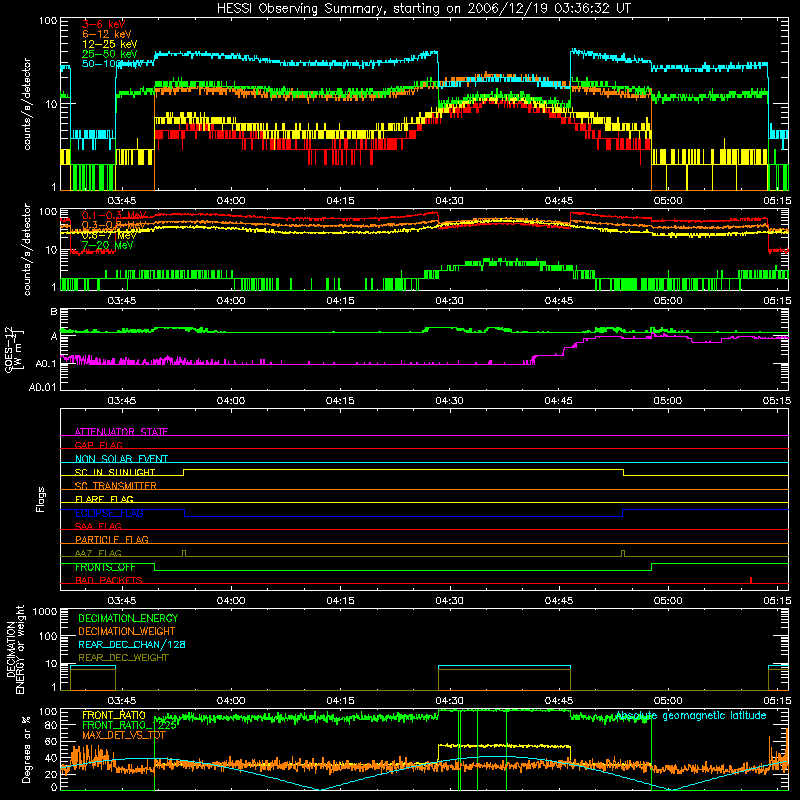Click the HESSI Observing Summary title text
The height and width of the screenshot is (800, 800).
pos(424,9)
